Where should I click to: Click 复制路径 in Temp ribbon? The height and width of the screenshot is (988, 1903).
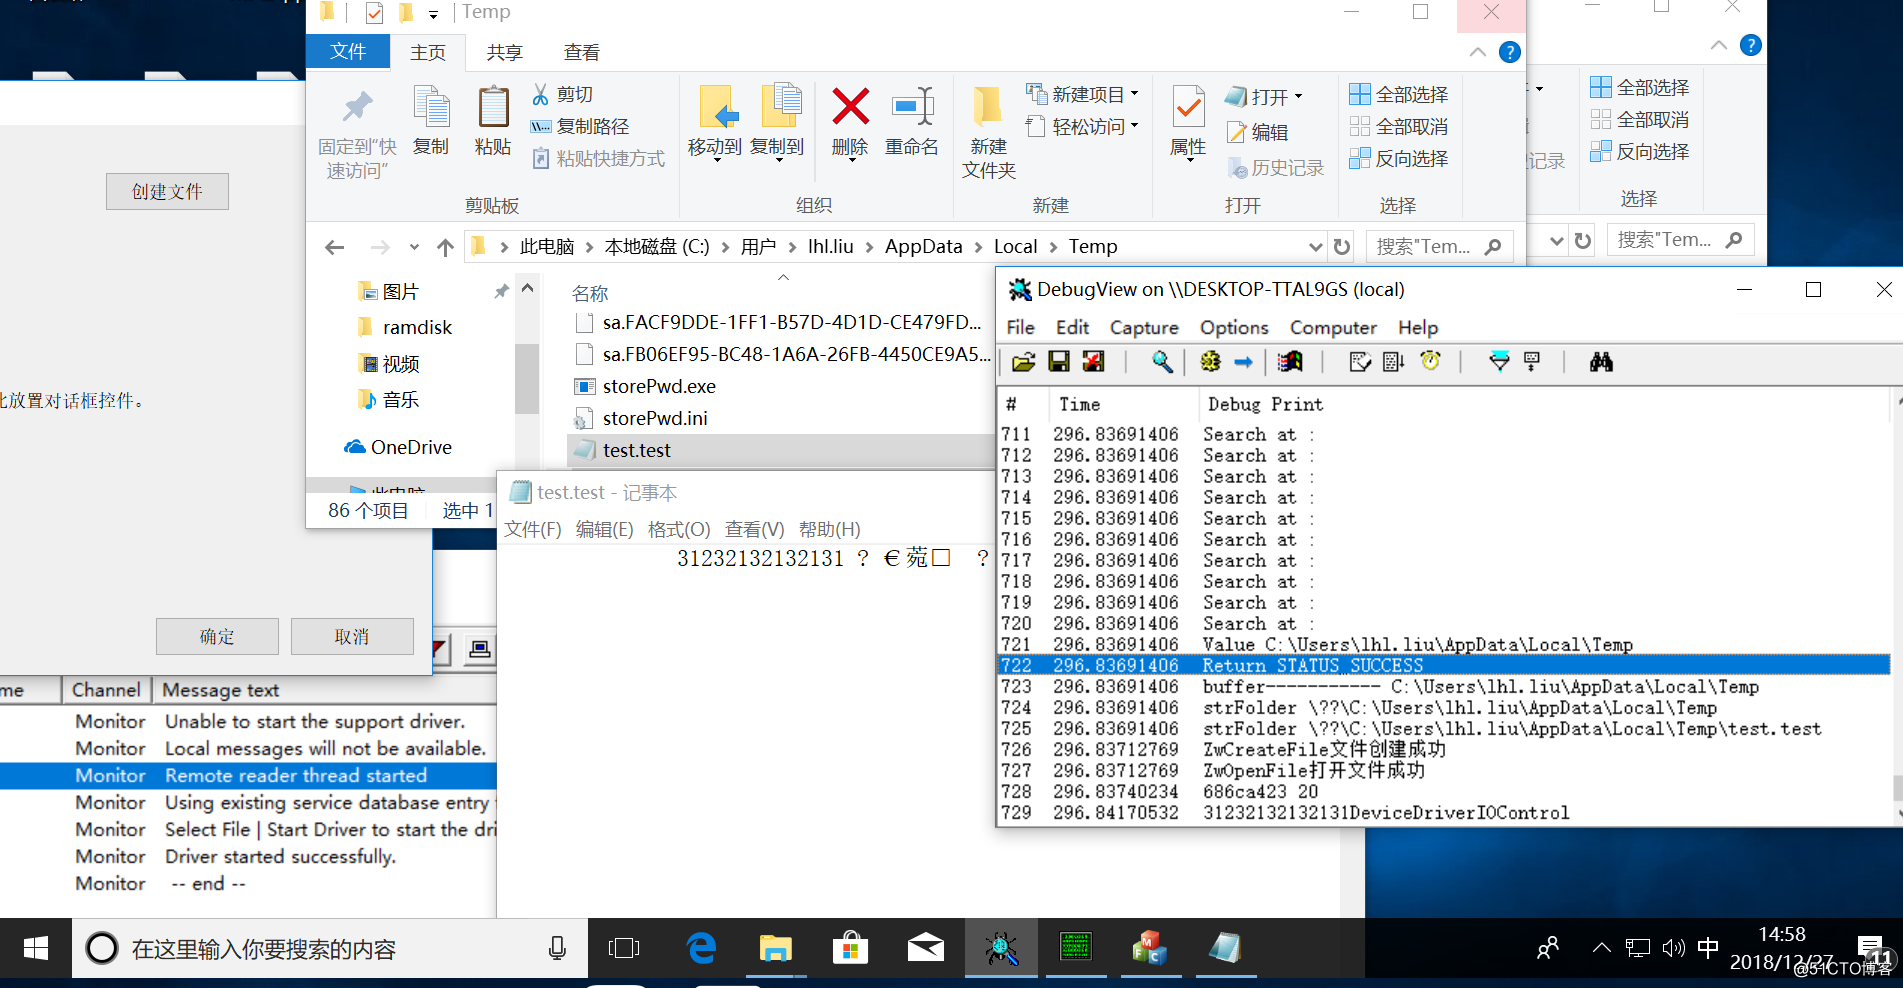point(580,126)
